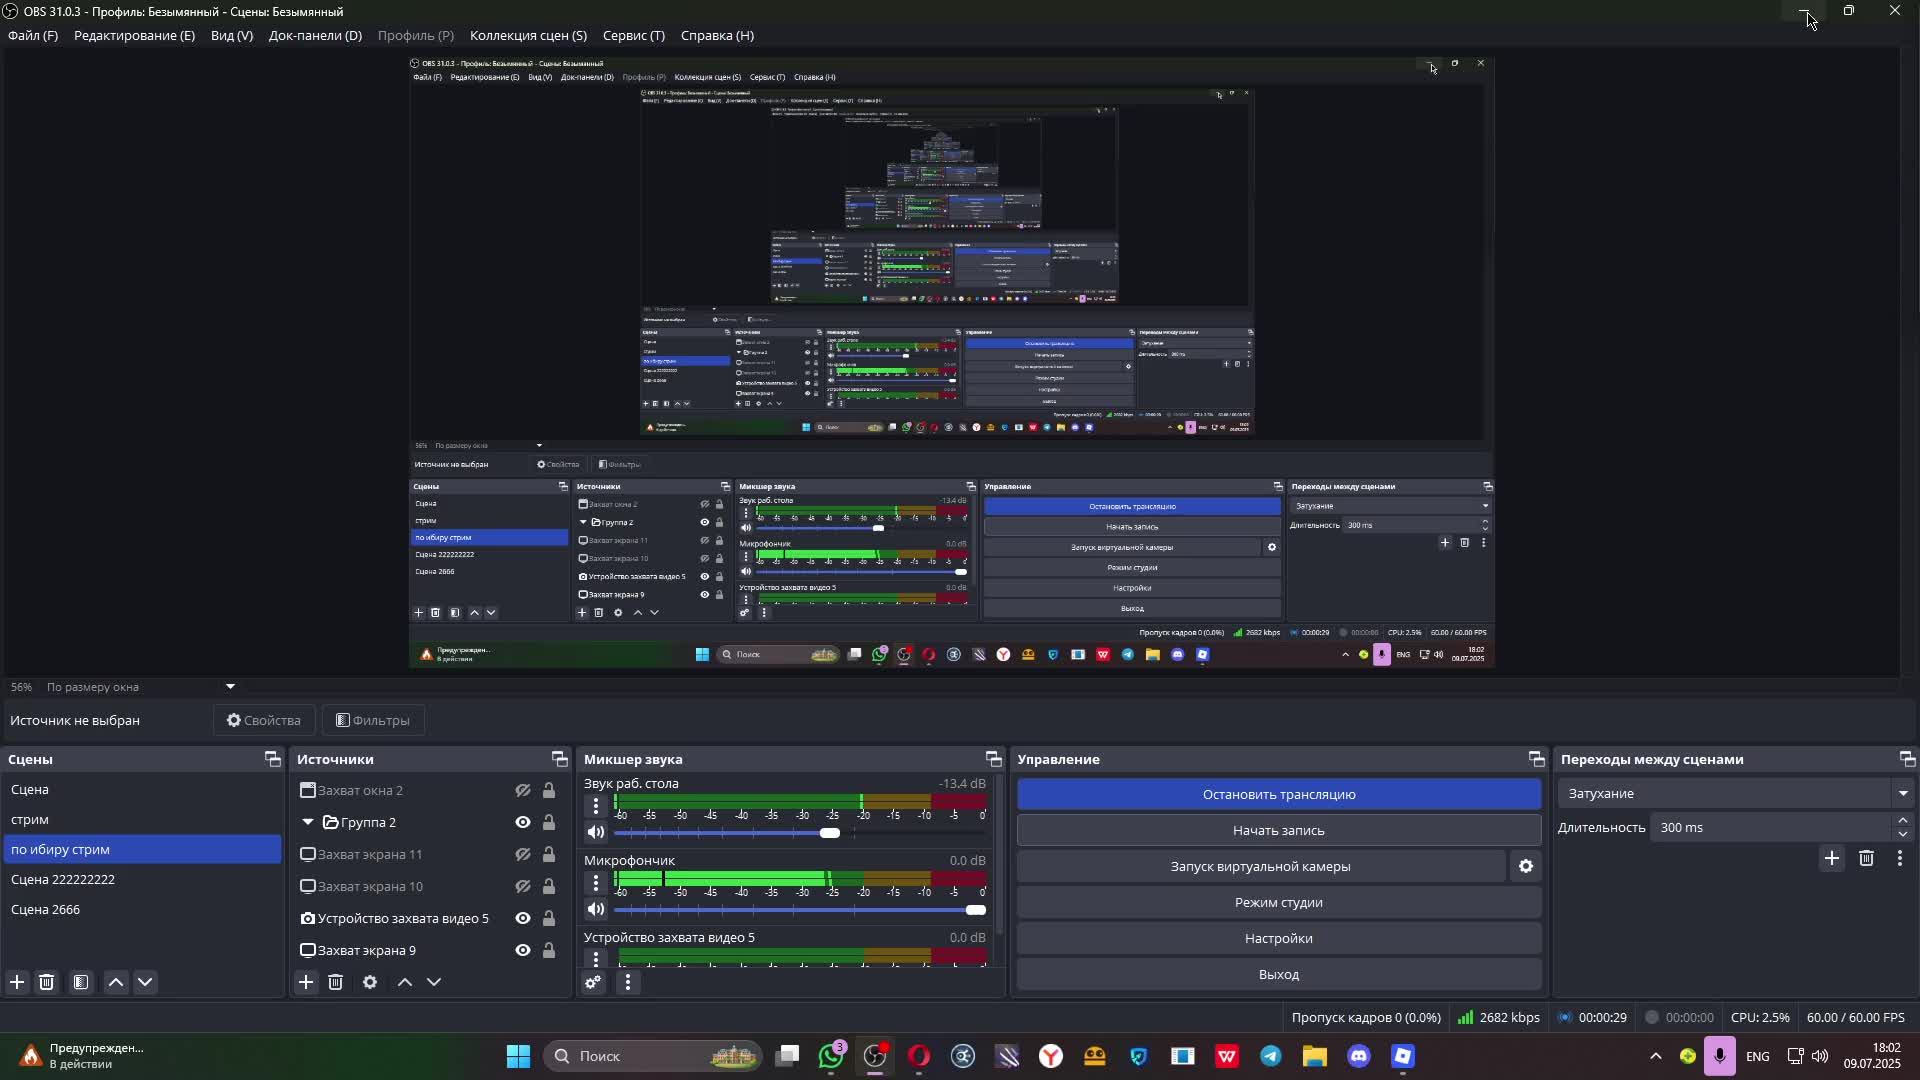Open virtual camera settings gear
Screen dimensions: 1920x1080
1526,867
